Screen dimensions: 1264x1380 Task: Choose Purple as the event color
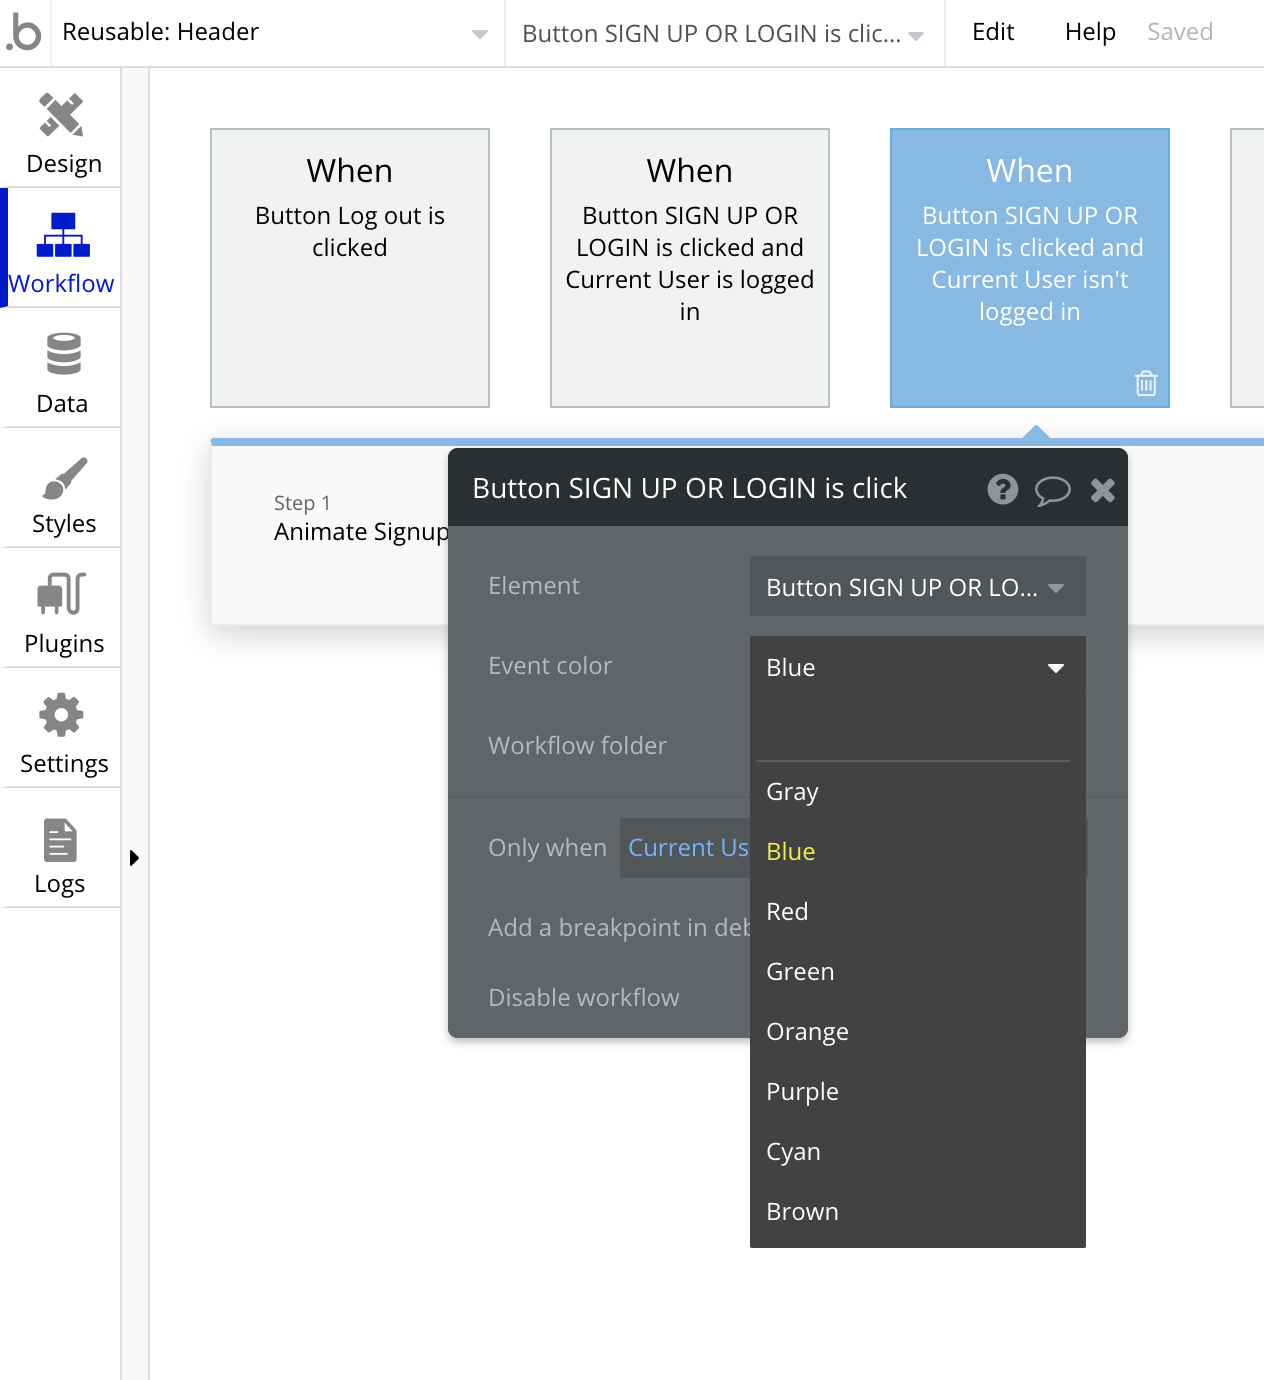801,1091
